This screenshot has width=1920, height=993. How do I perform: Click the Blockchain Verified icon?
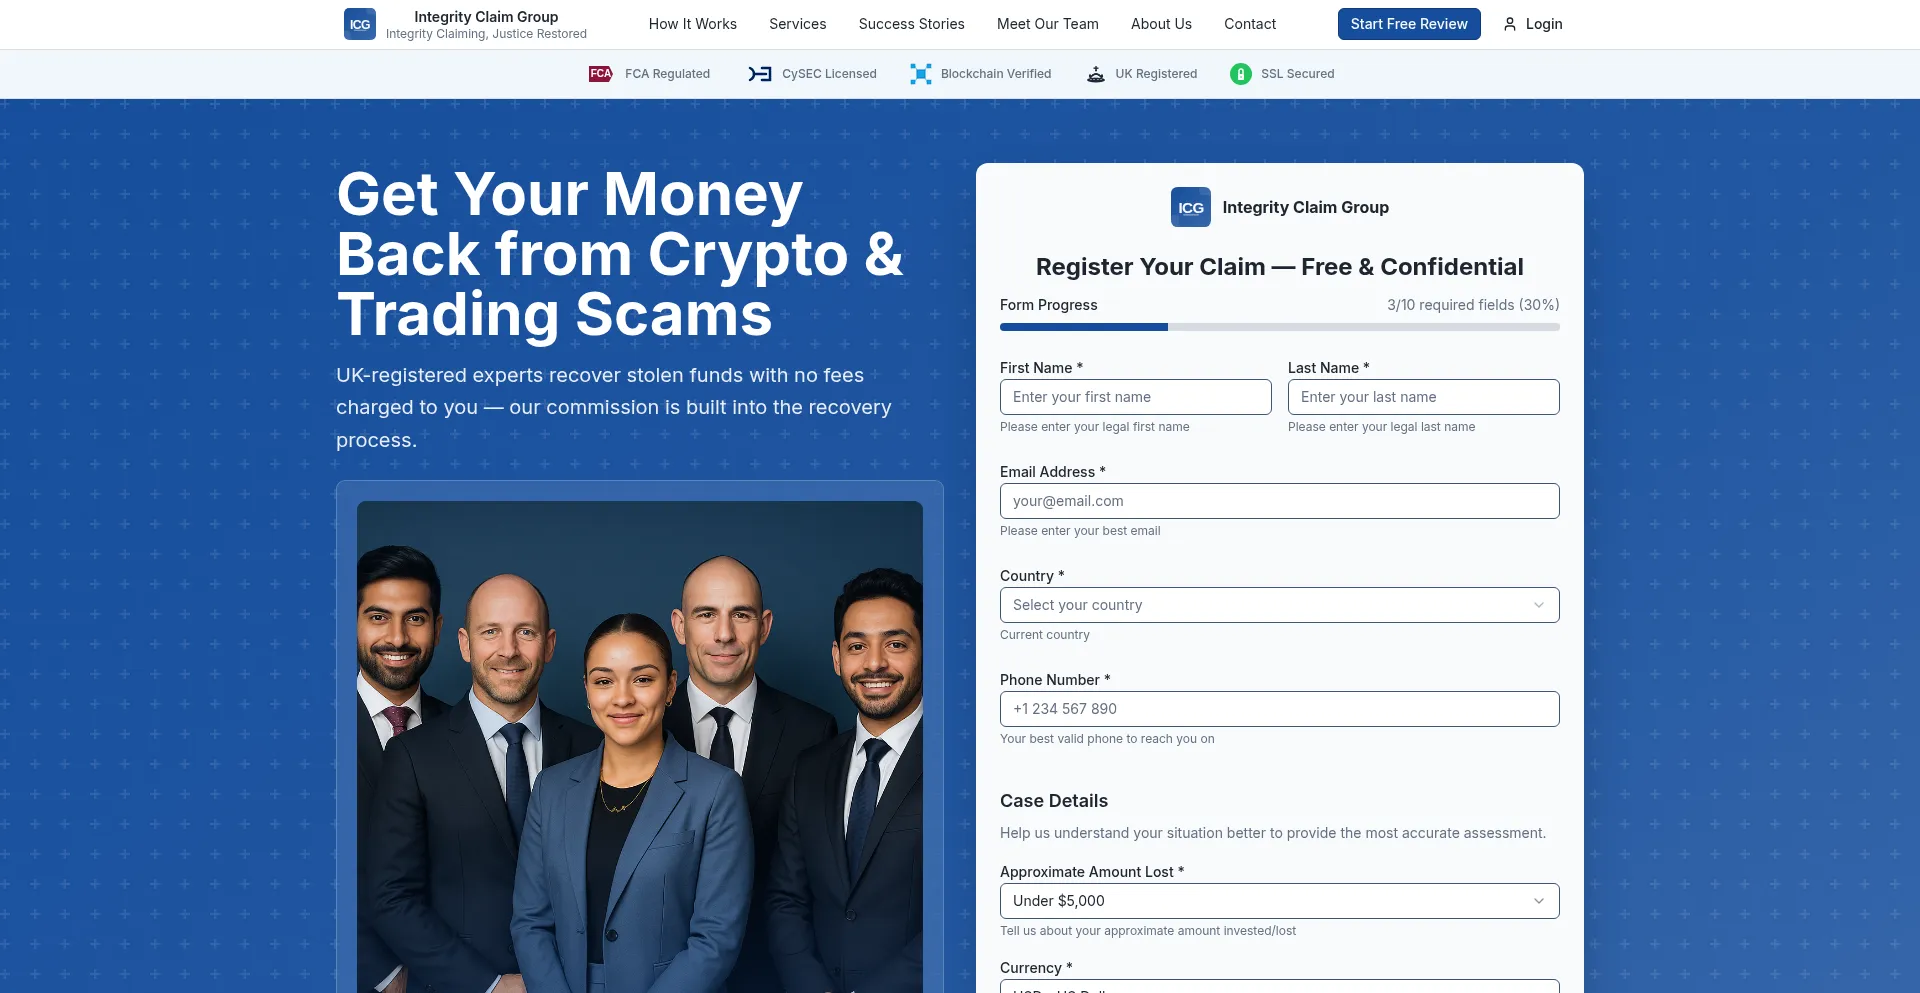[x=921, y=74]
